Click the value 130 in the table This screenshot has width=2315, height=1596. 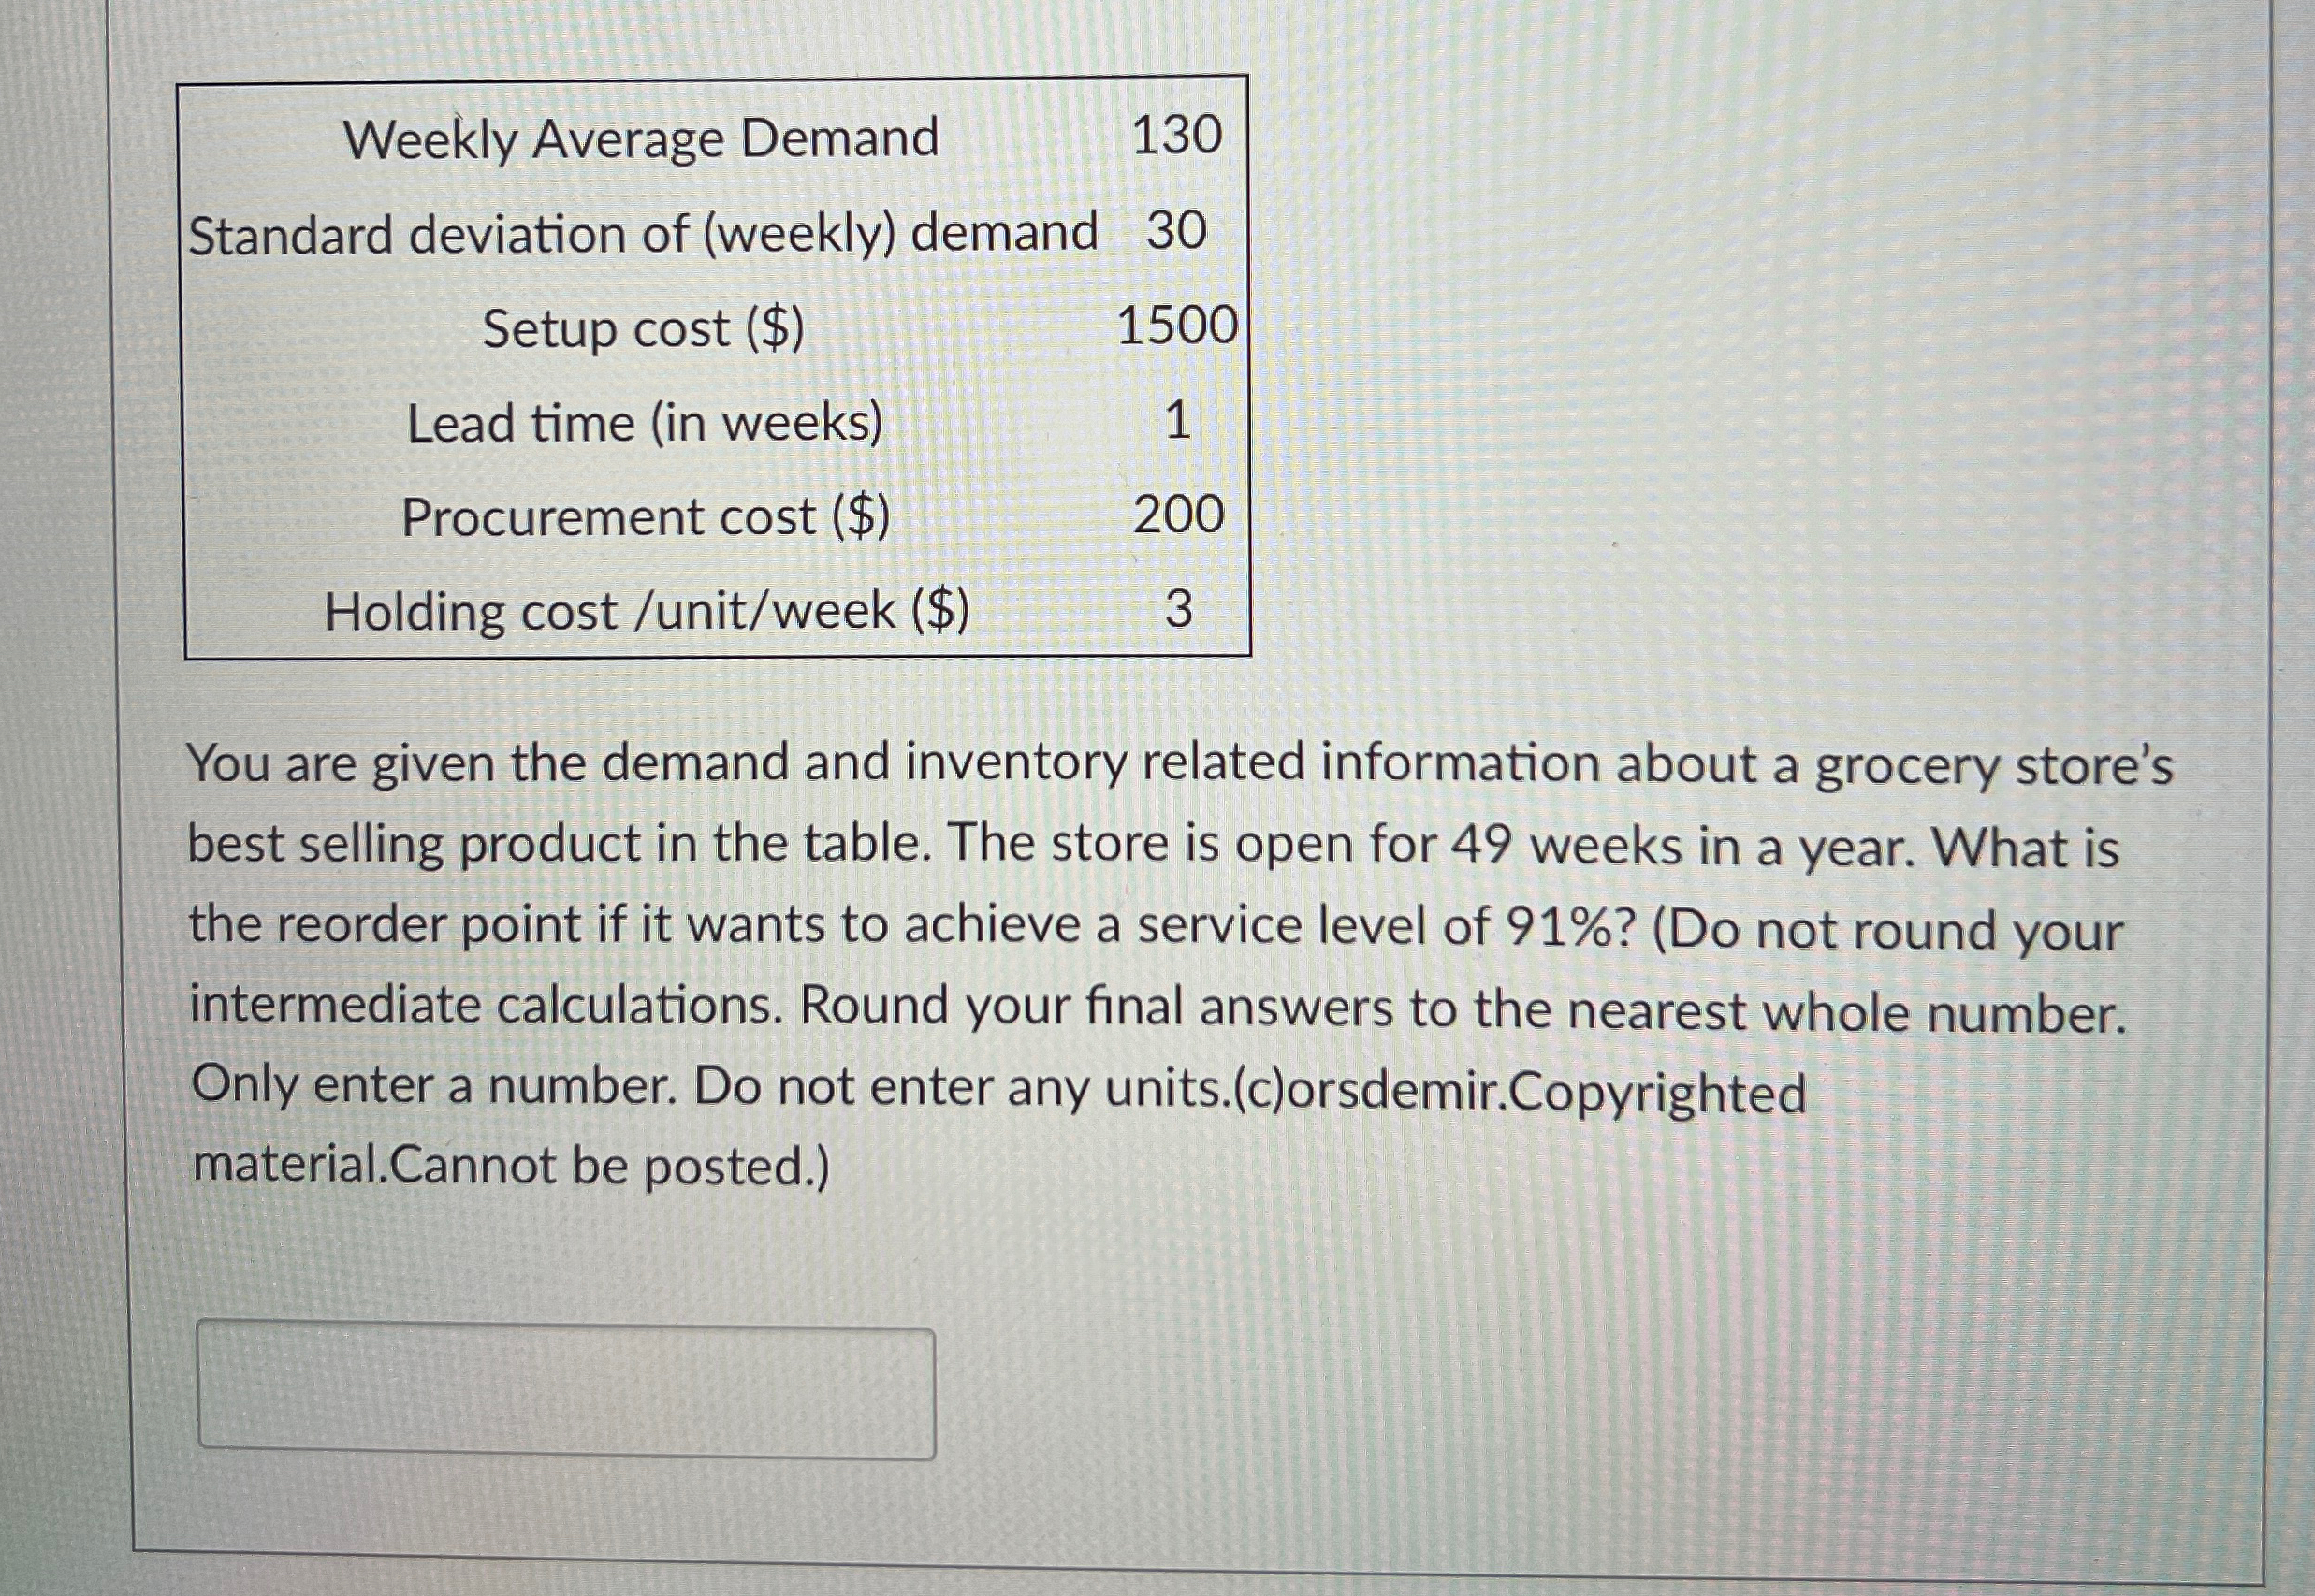pyautogui.click(x=1180, y=138)
